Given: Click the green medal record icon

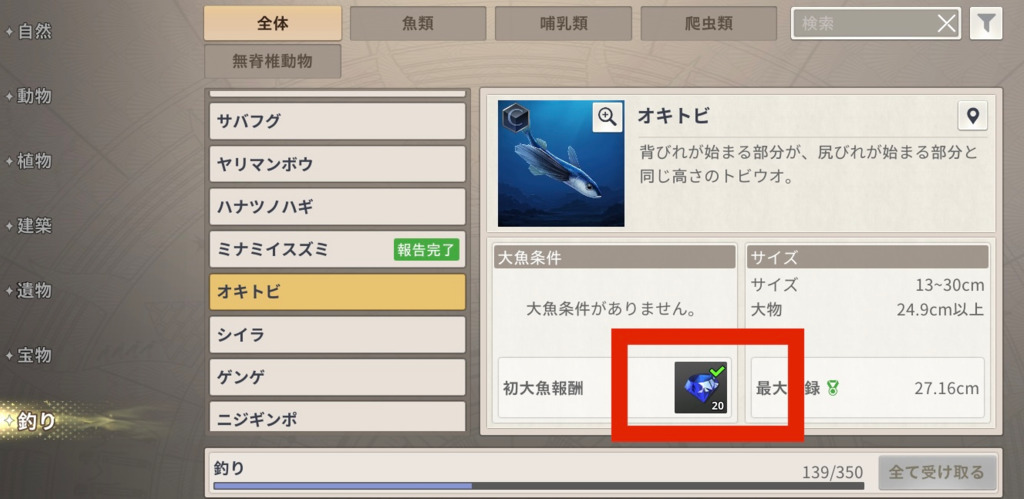Looking at the screenshot, I should point(832,389).
